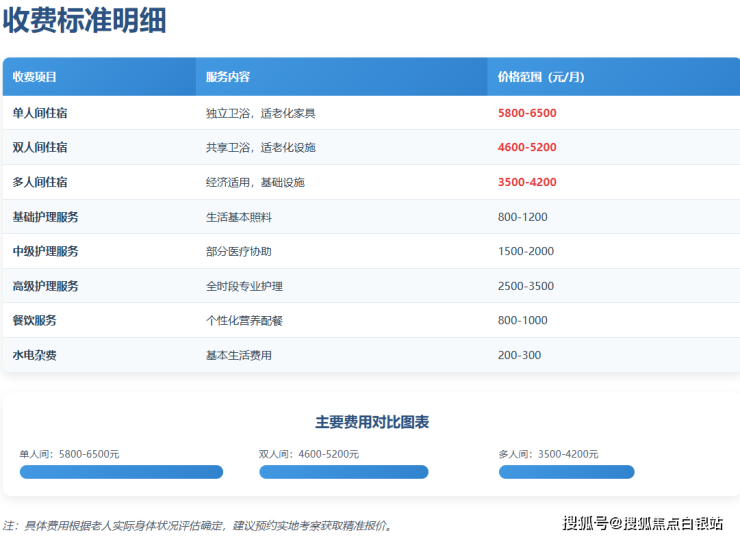Select the 双人间住宿 row label

tap(40, 148)
